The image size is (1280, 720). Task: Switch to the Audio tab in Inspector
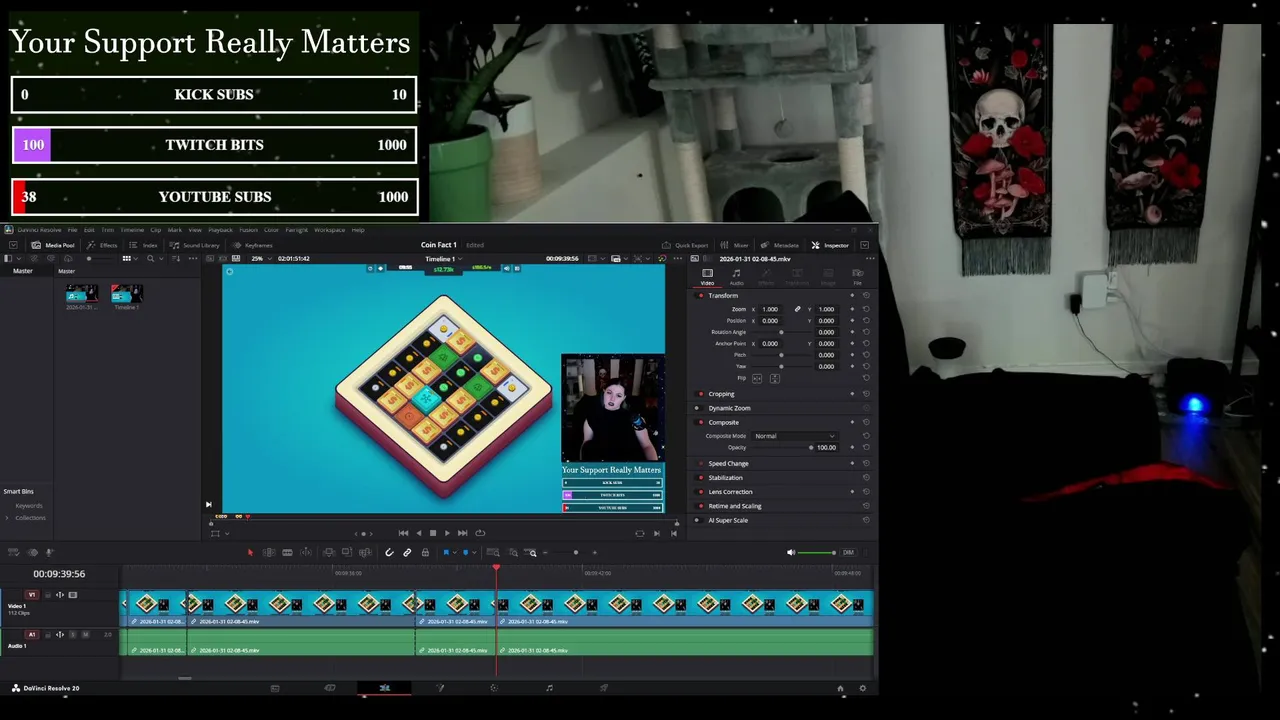point(737,276)
